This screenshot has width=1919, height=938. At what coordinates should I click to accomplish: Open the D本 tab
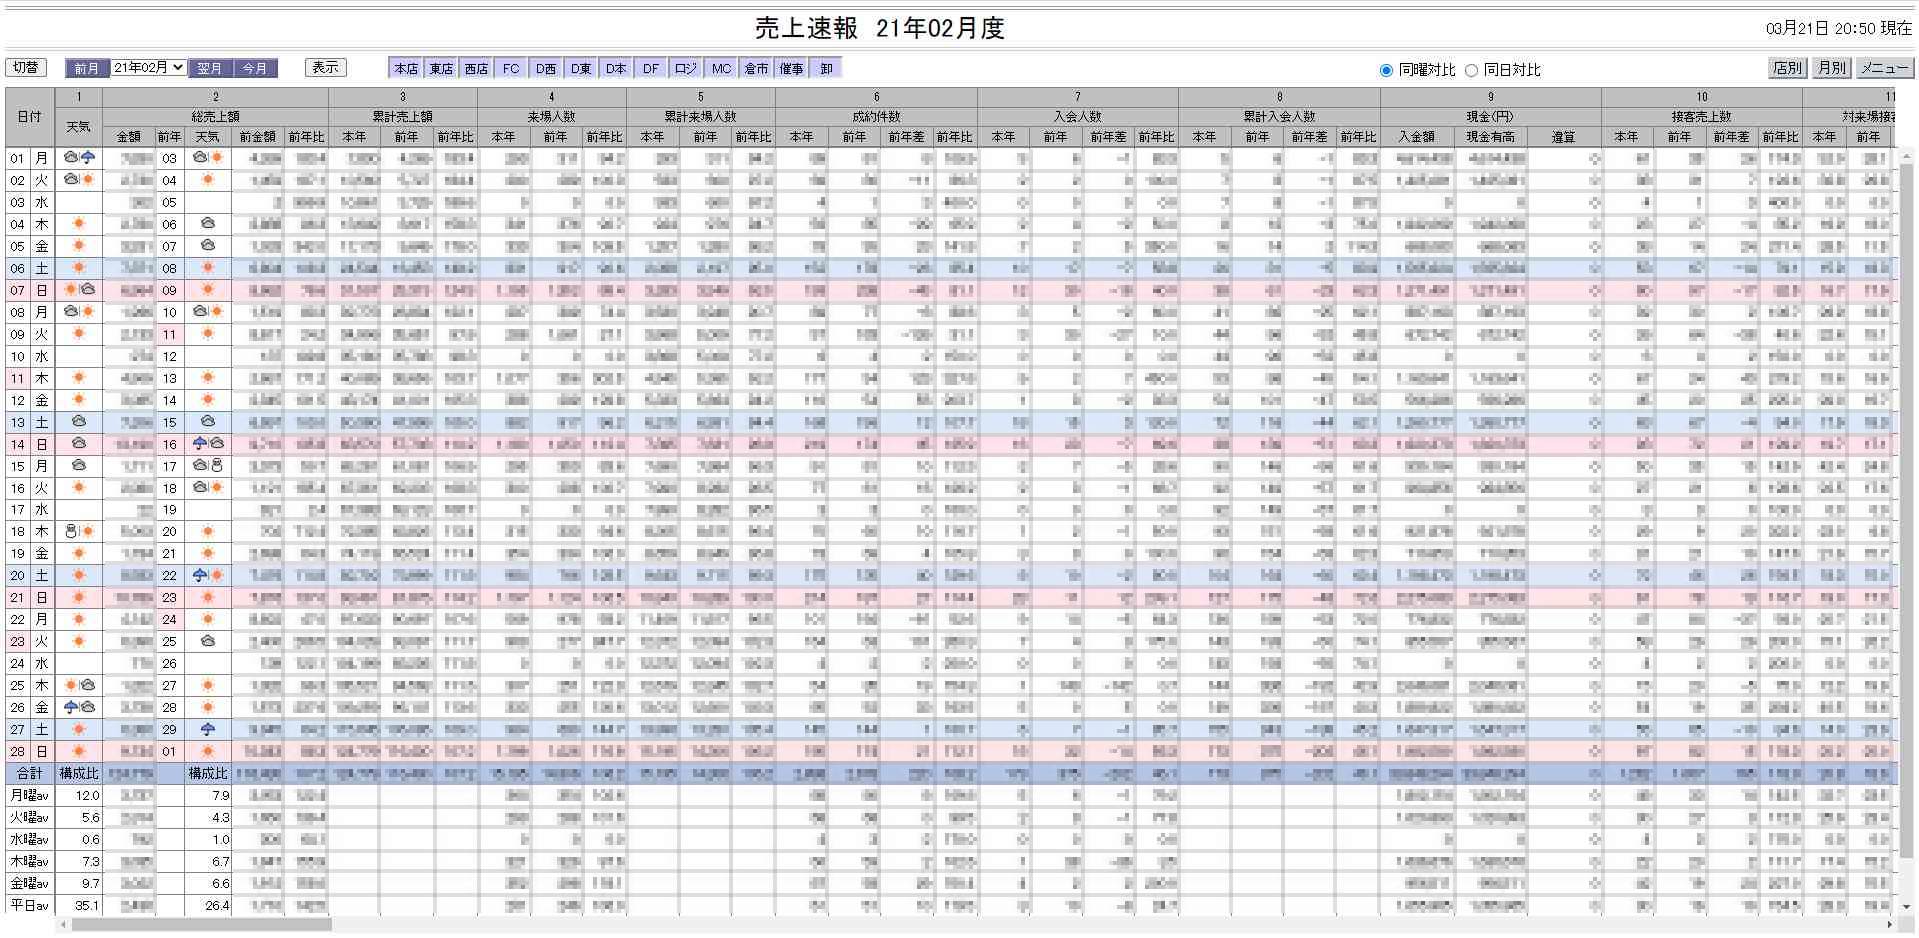616,68
